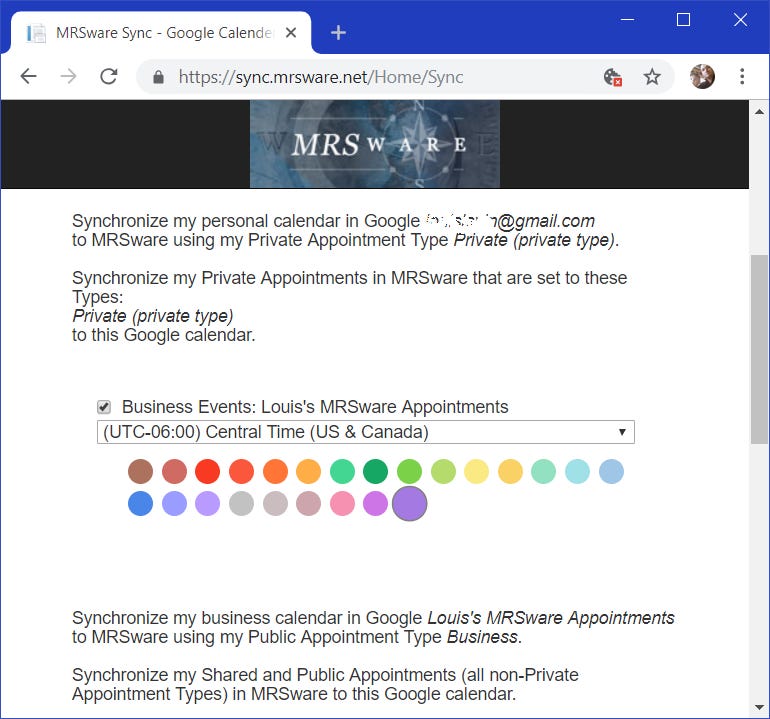This screenshot has height=719, width=770.
Task: Minimize the Chrome window
Action: [x=627, y=20]
